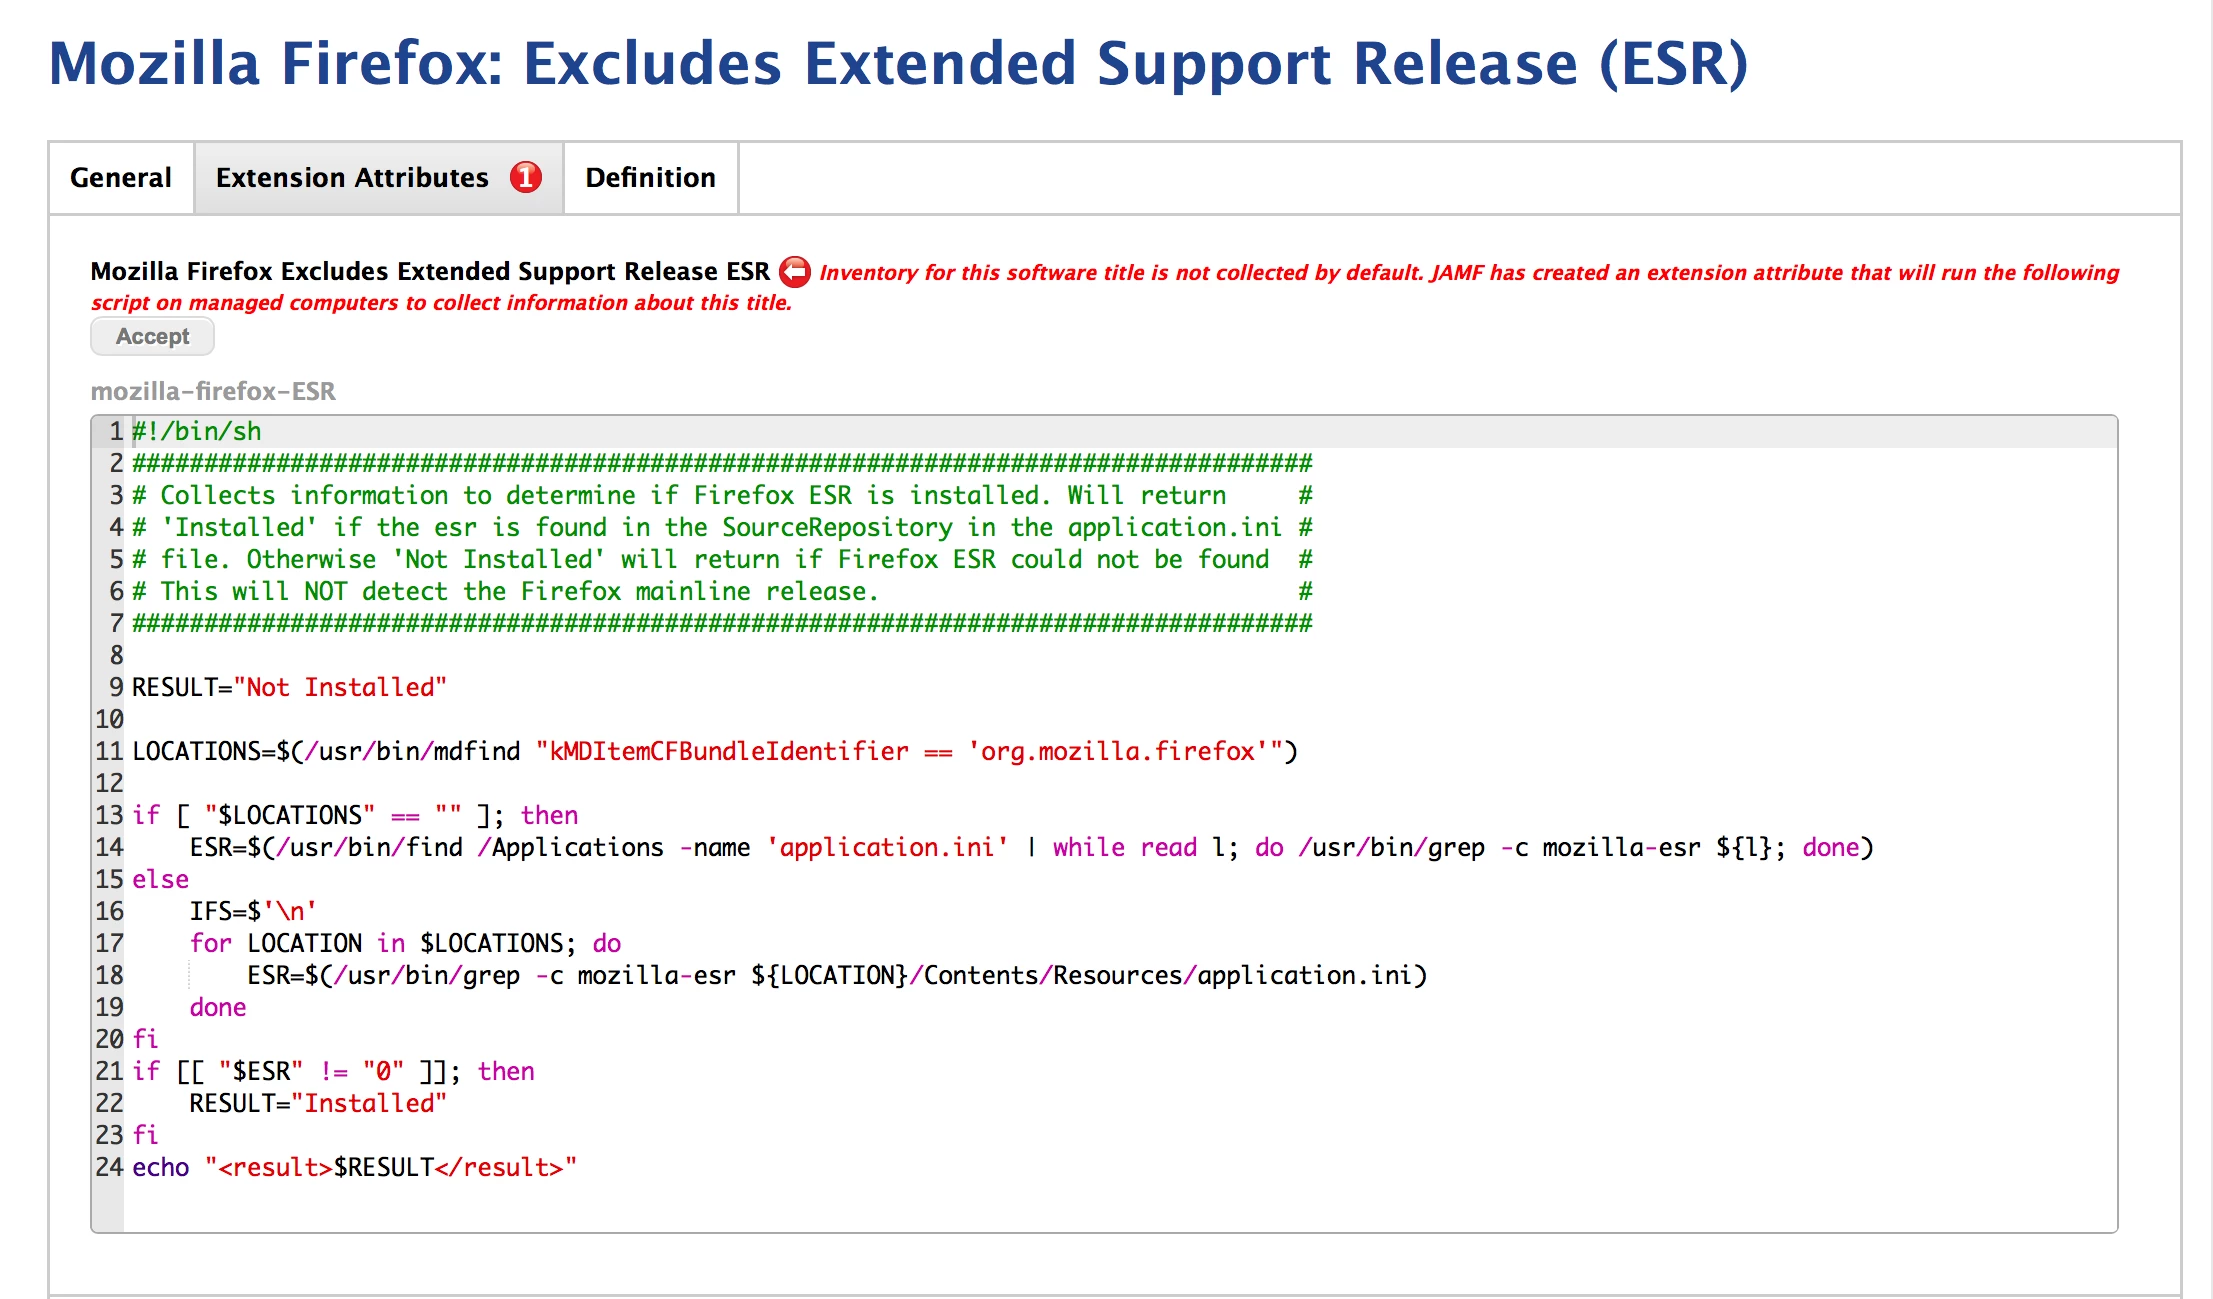Image resolution: width=2213 pixels, height=1299 pixels.
Task: Click the red notification badge on Extension Attributes
Action: pyautogui.click(x=526, y=177)
